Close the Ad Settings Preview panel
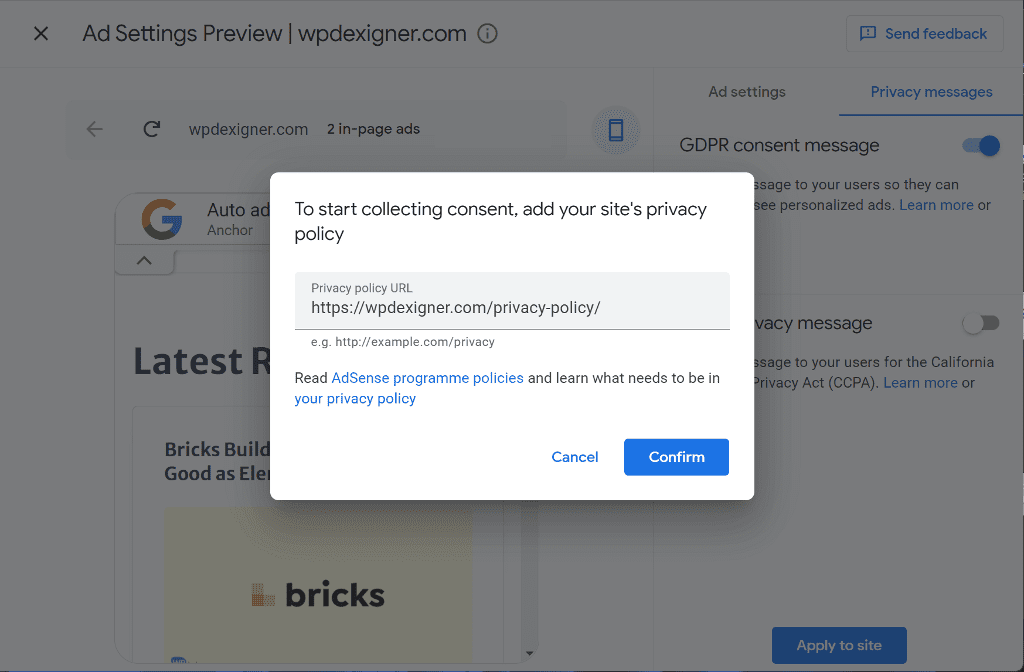This screenshot has width=1024, height=672. point(41,34)
